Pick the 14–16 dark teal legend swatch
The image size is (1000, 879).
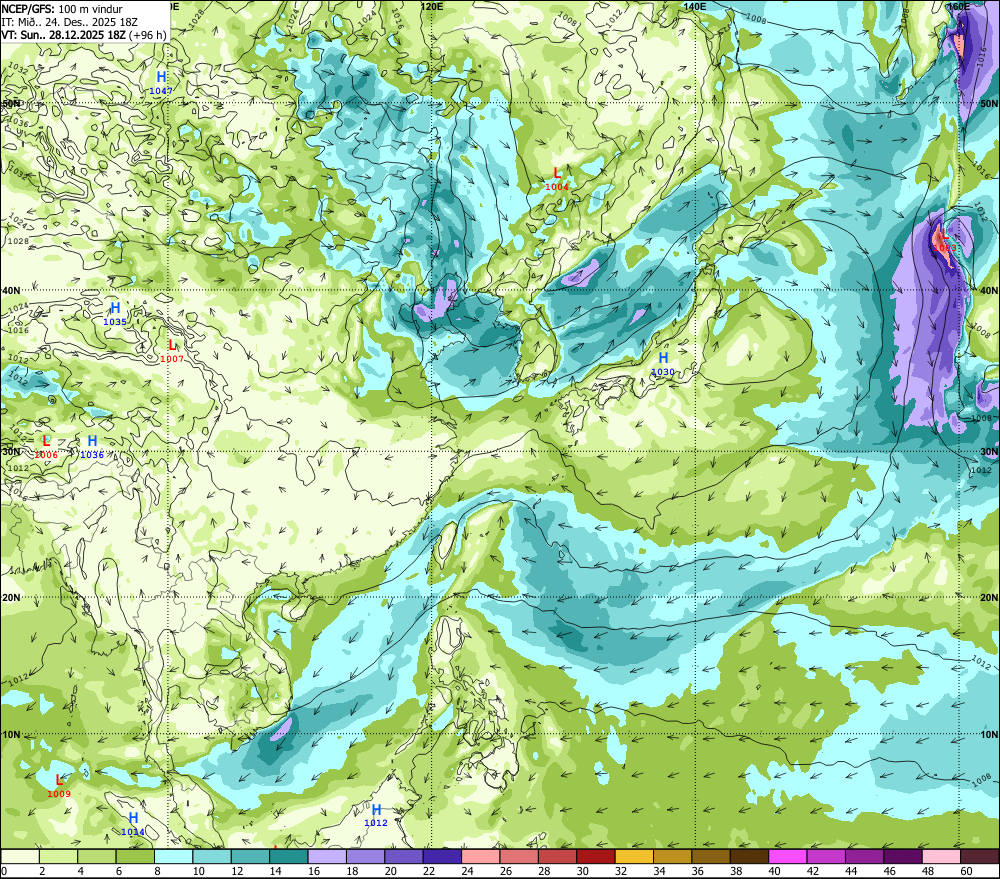pos(288,857)
